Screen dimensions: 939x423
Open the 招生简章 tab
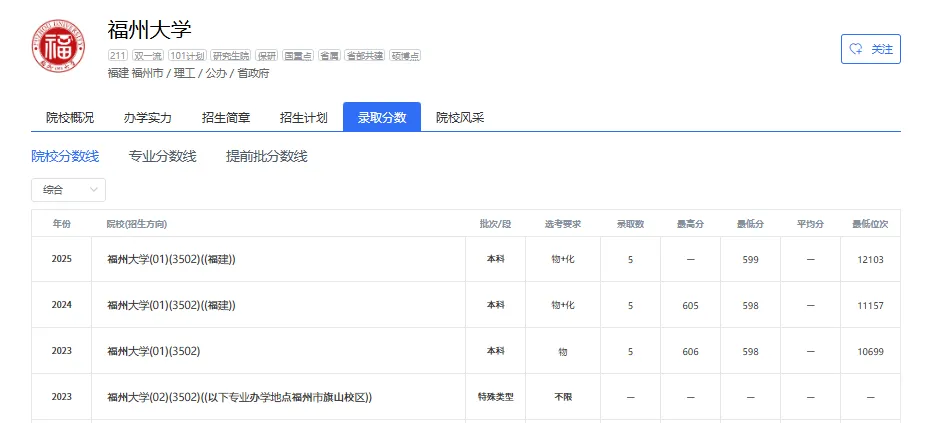click(226, 117)
